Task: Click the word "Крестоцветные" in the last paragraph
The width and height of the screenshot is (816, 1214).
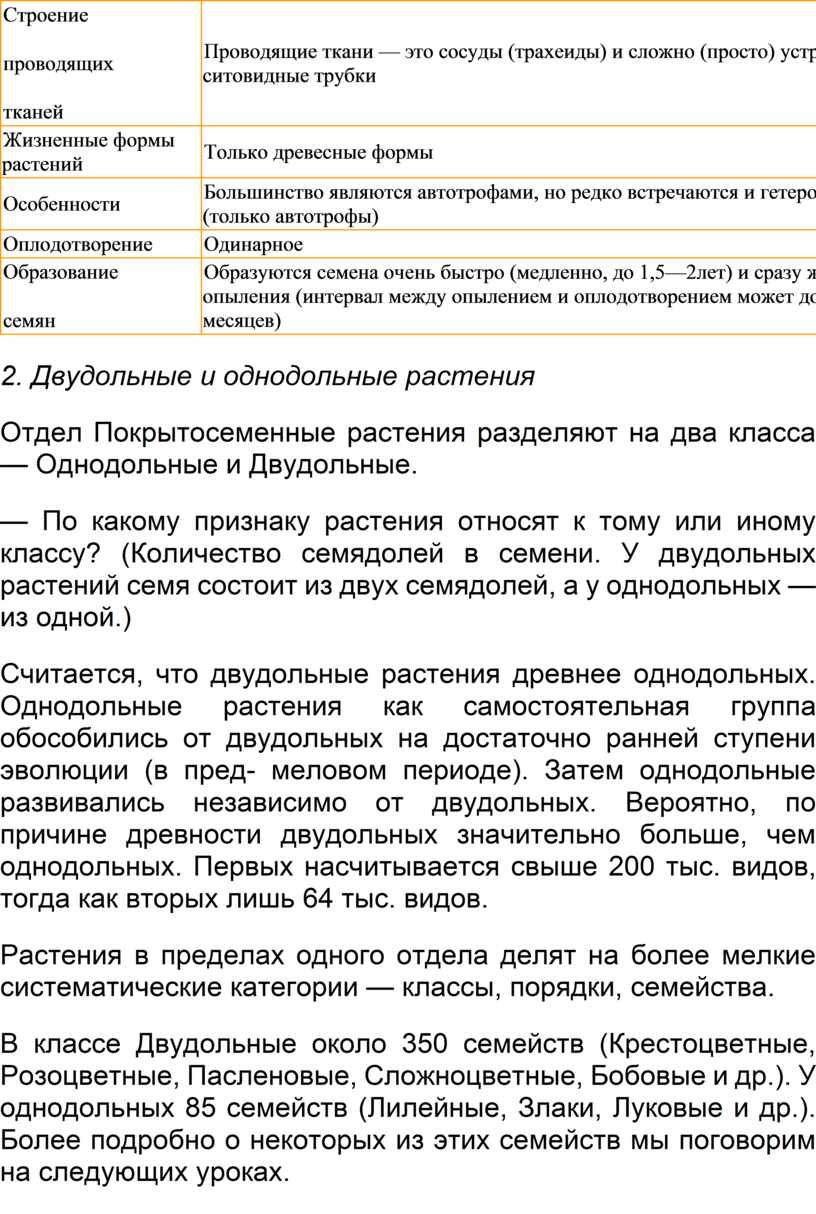Action: pos(710,1046)
